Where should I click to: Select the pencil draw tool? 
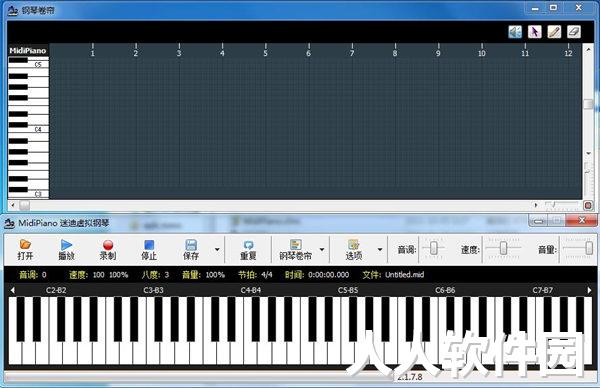(x=554, y=32)
